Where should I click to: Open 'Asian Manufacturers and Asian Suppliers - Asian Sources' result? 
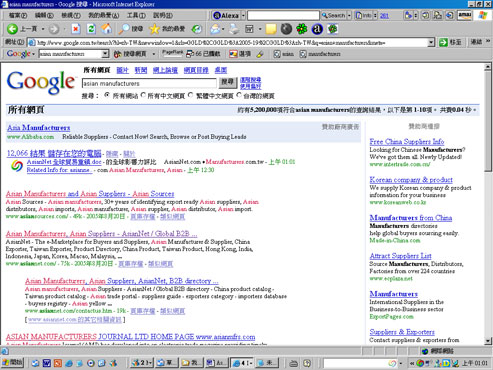click(x=90, y=194)
